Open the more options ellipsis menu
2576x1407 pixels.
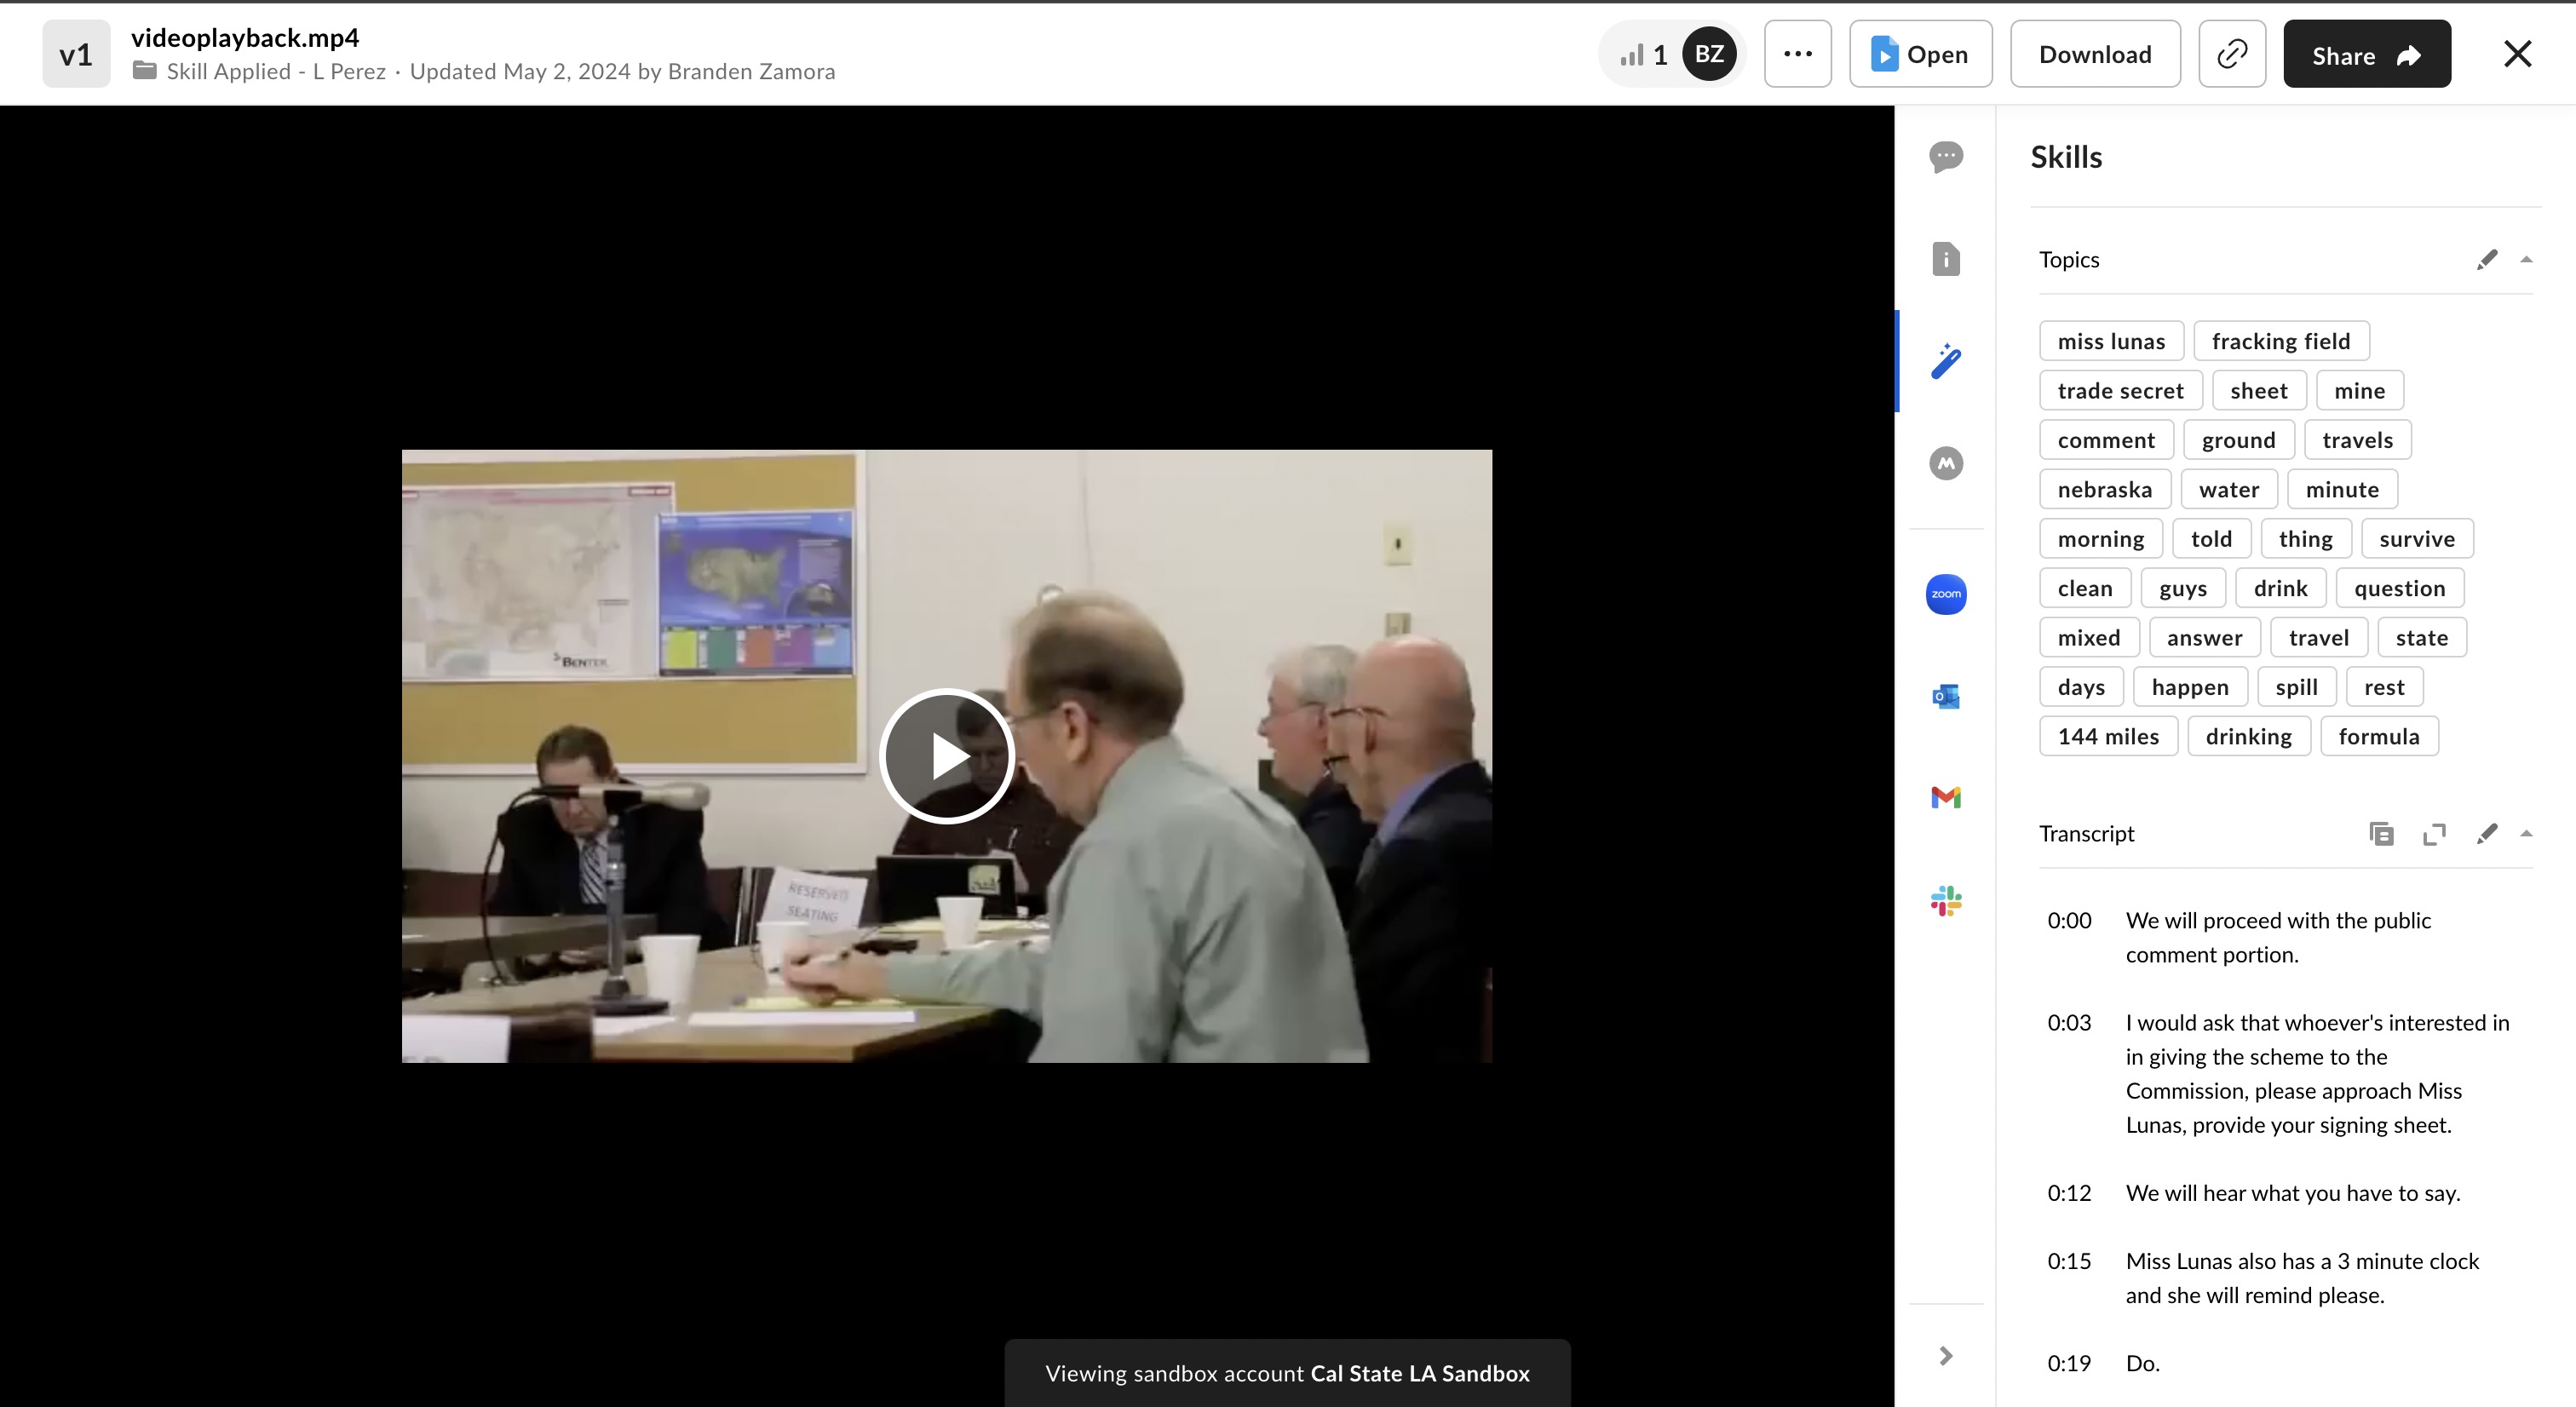point(1797,54)
